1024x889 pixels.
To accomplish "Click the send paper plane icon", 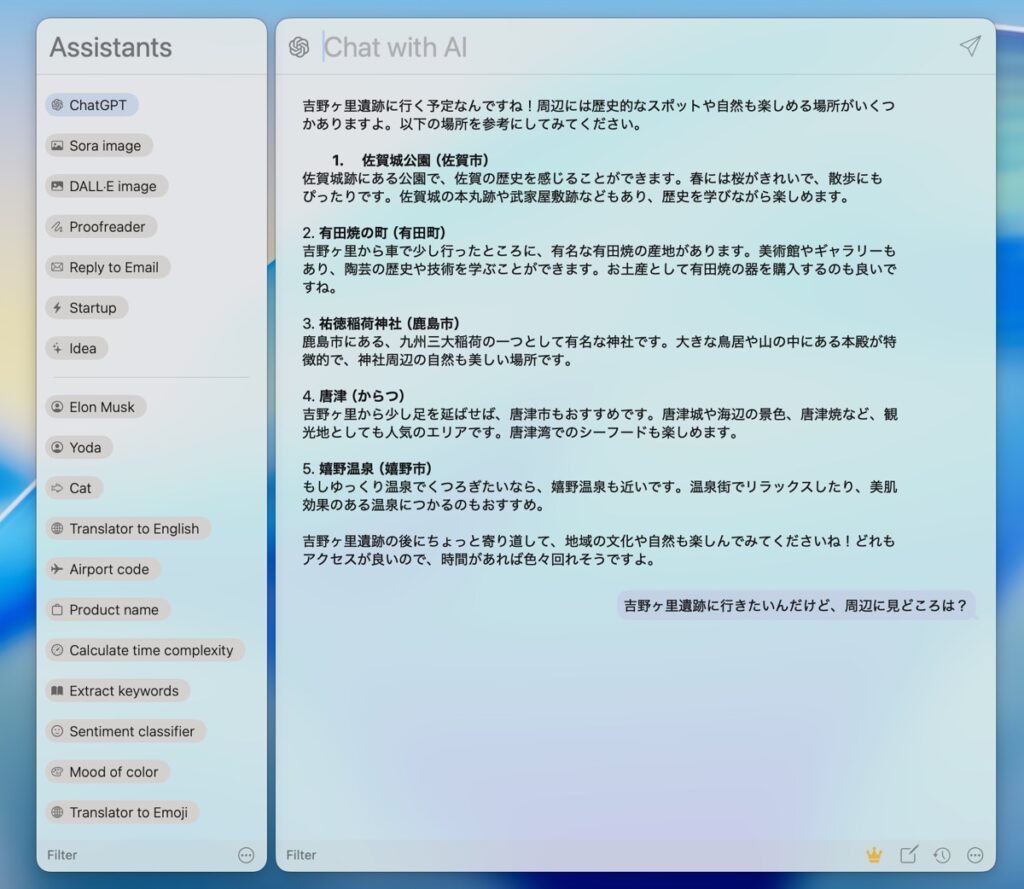I will tap(969, 47).
